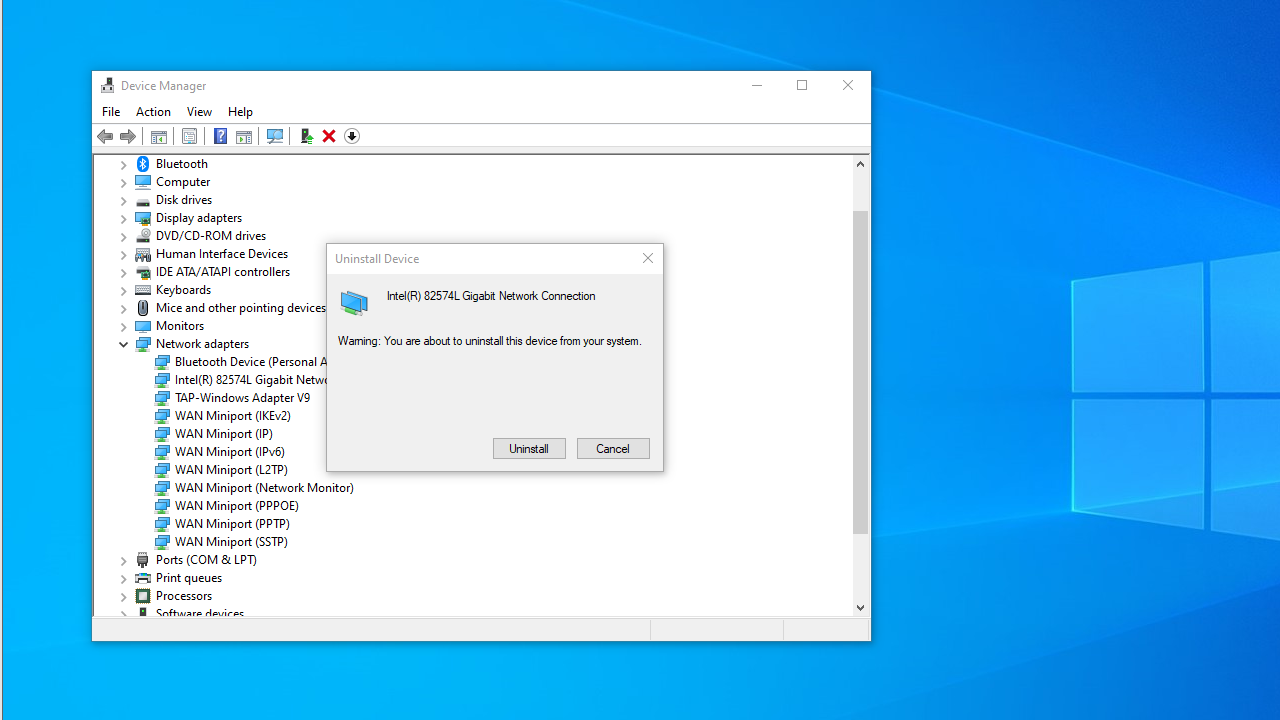Click the blue Help question mark icon

(x=220, y=136)
